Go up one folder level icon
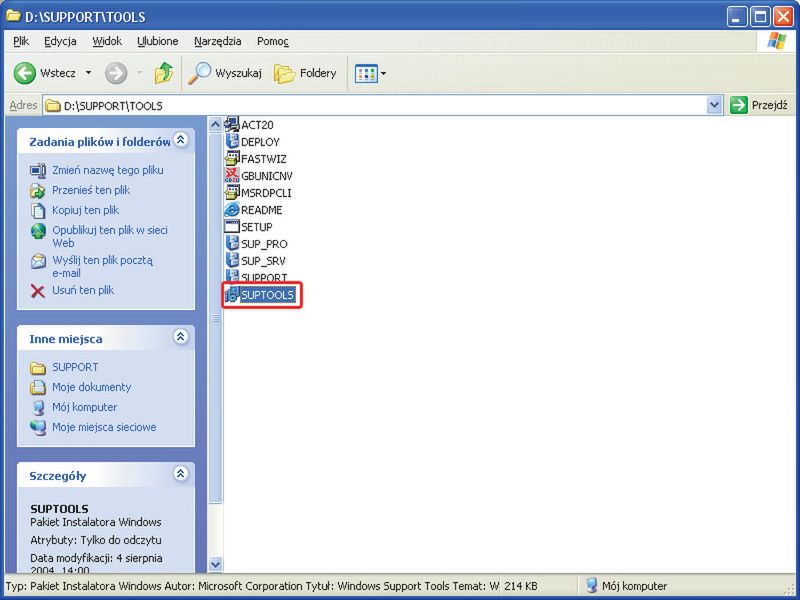Viewport: 800px width, 600px height. (x=164, y=73)
